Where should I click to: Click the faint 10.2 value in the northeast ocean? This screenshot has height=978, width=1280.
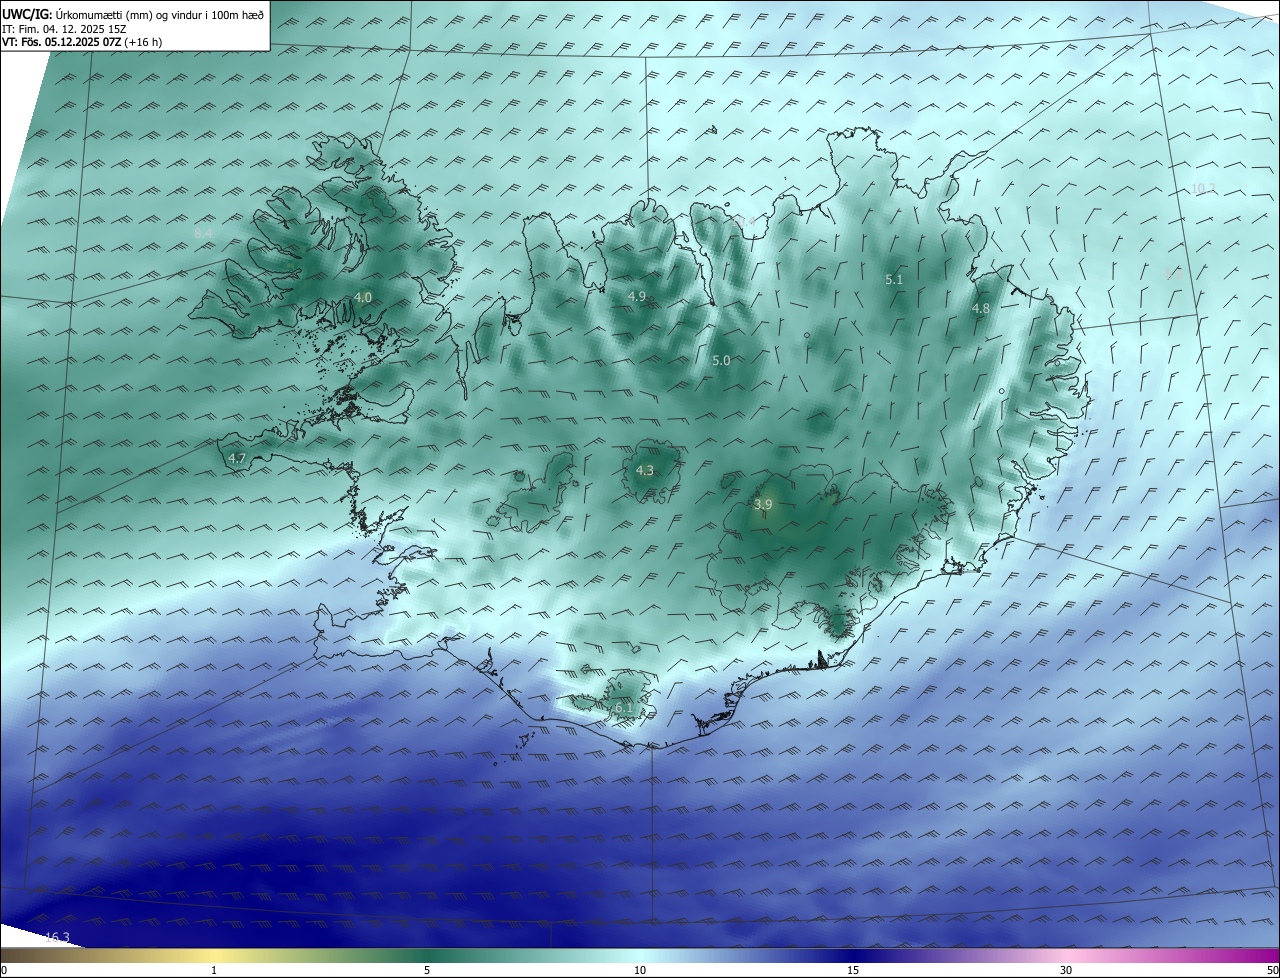tap(1203, 188)
